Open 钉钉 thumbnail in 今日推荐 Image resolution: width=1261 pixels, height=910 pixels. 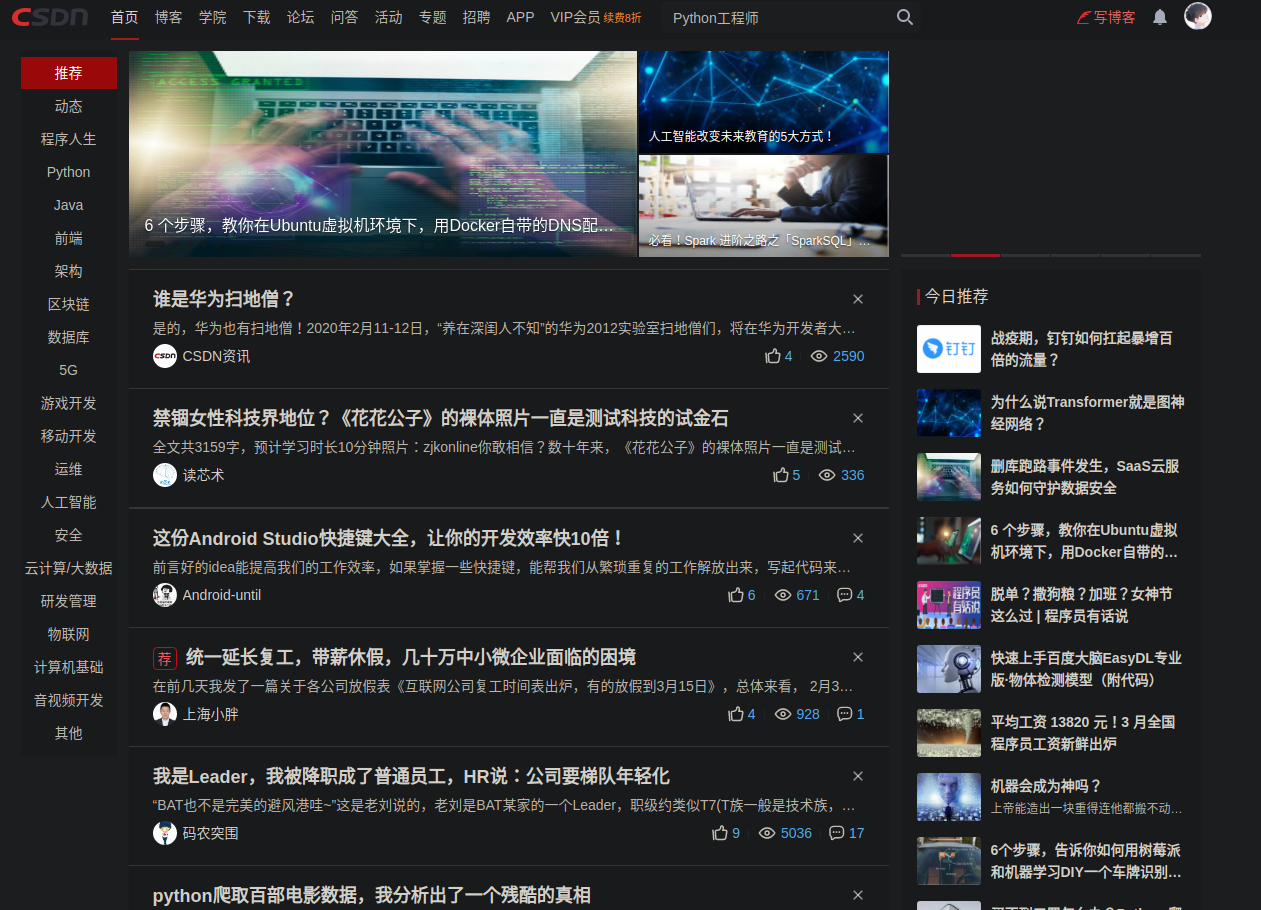point(949,349)
